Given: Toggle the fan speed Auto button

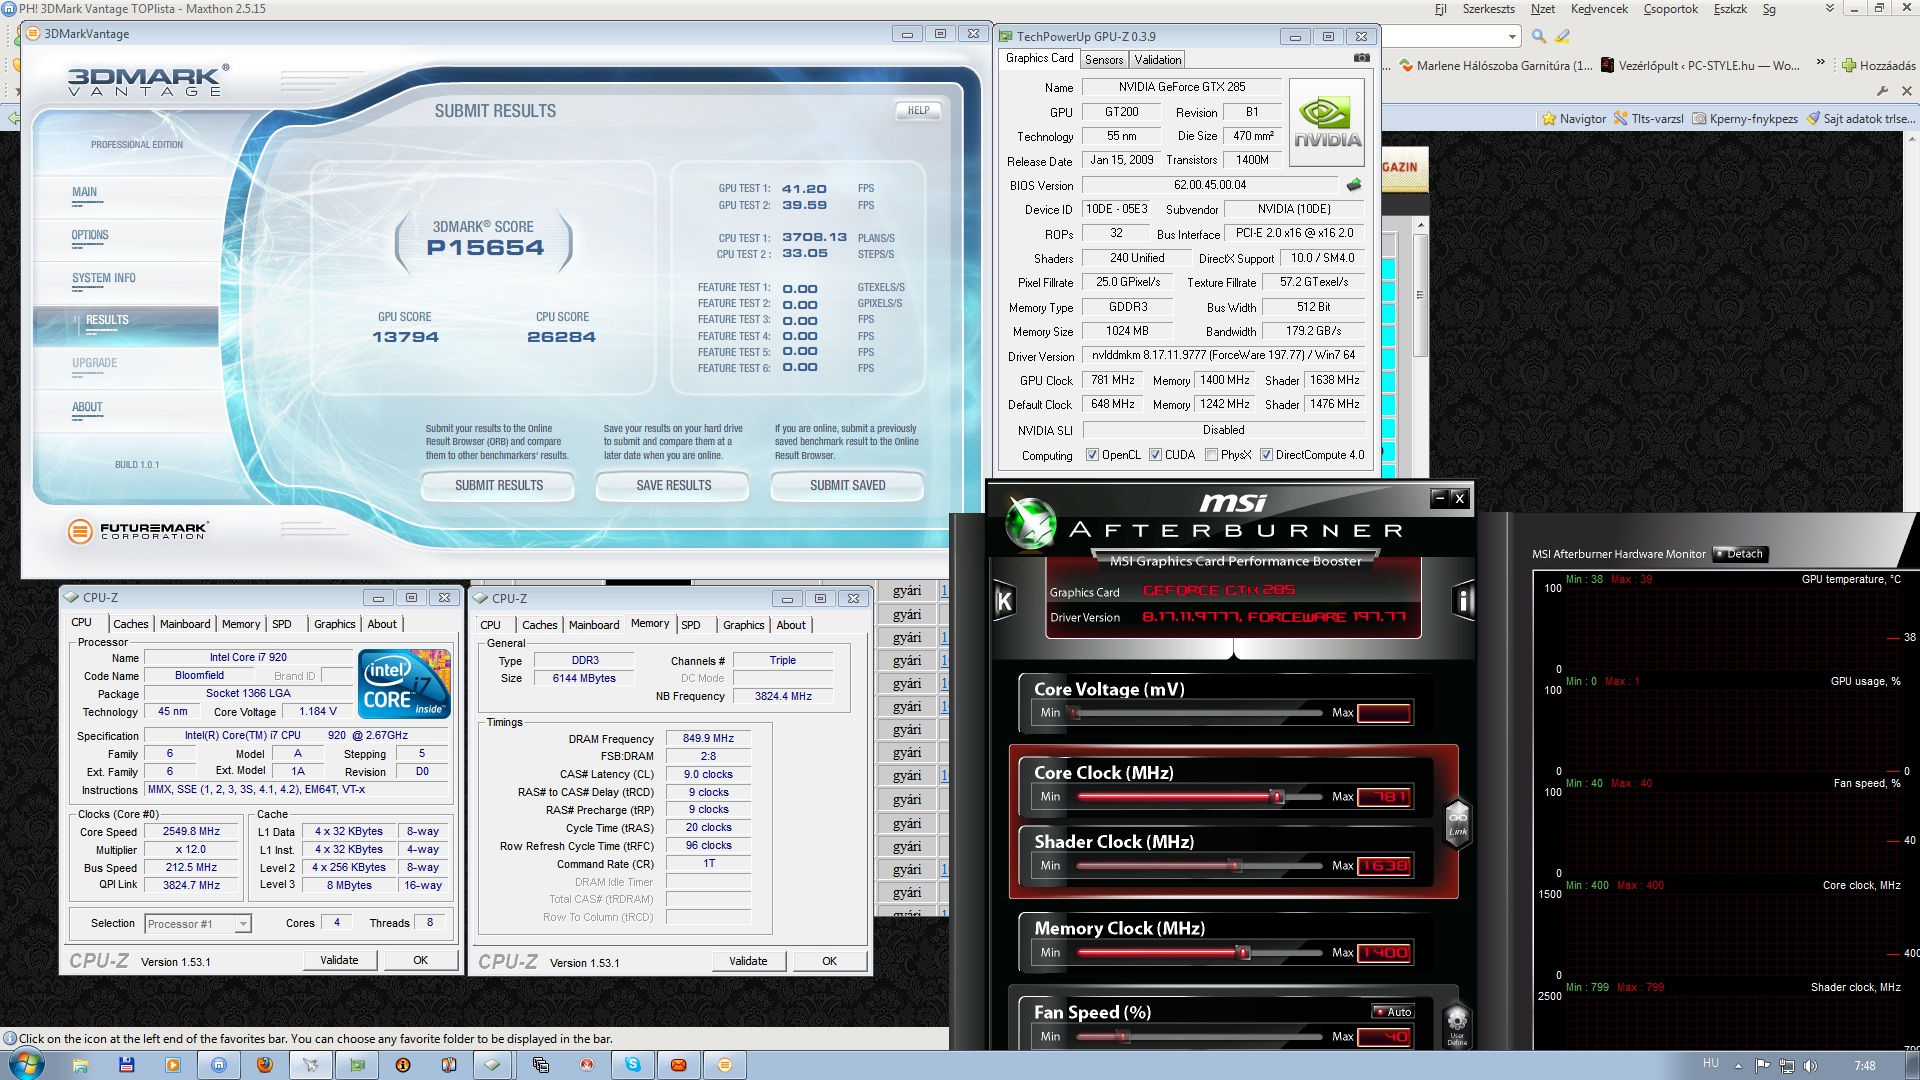Looking at the screenshot, I should 1393,1012.
